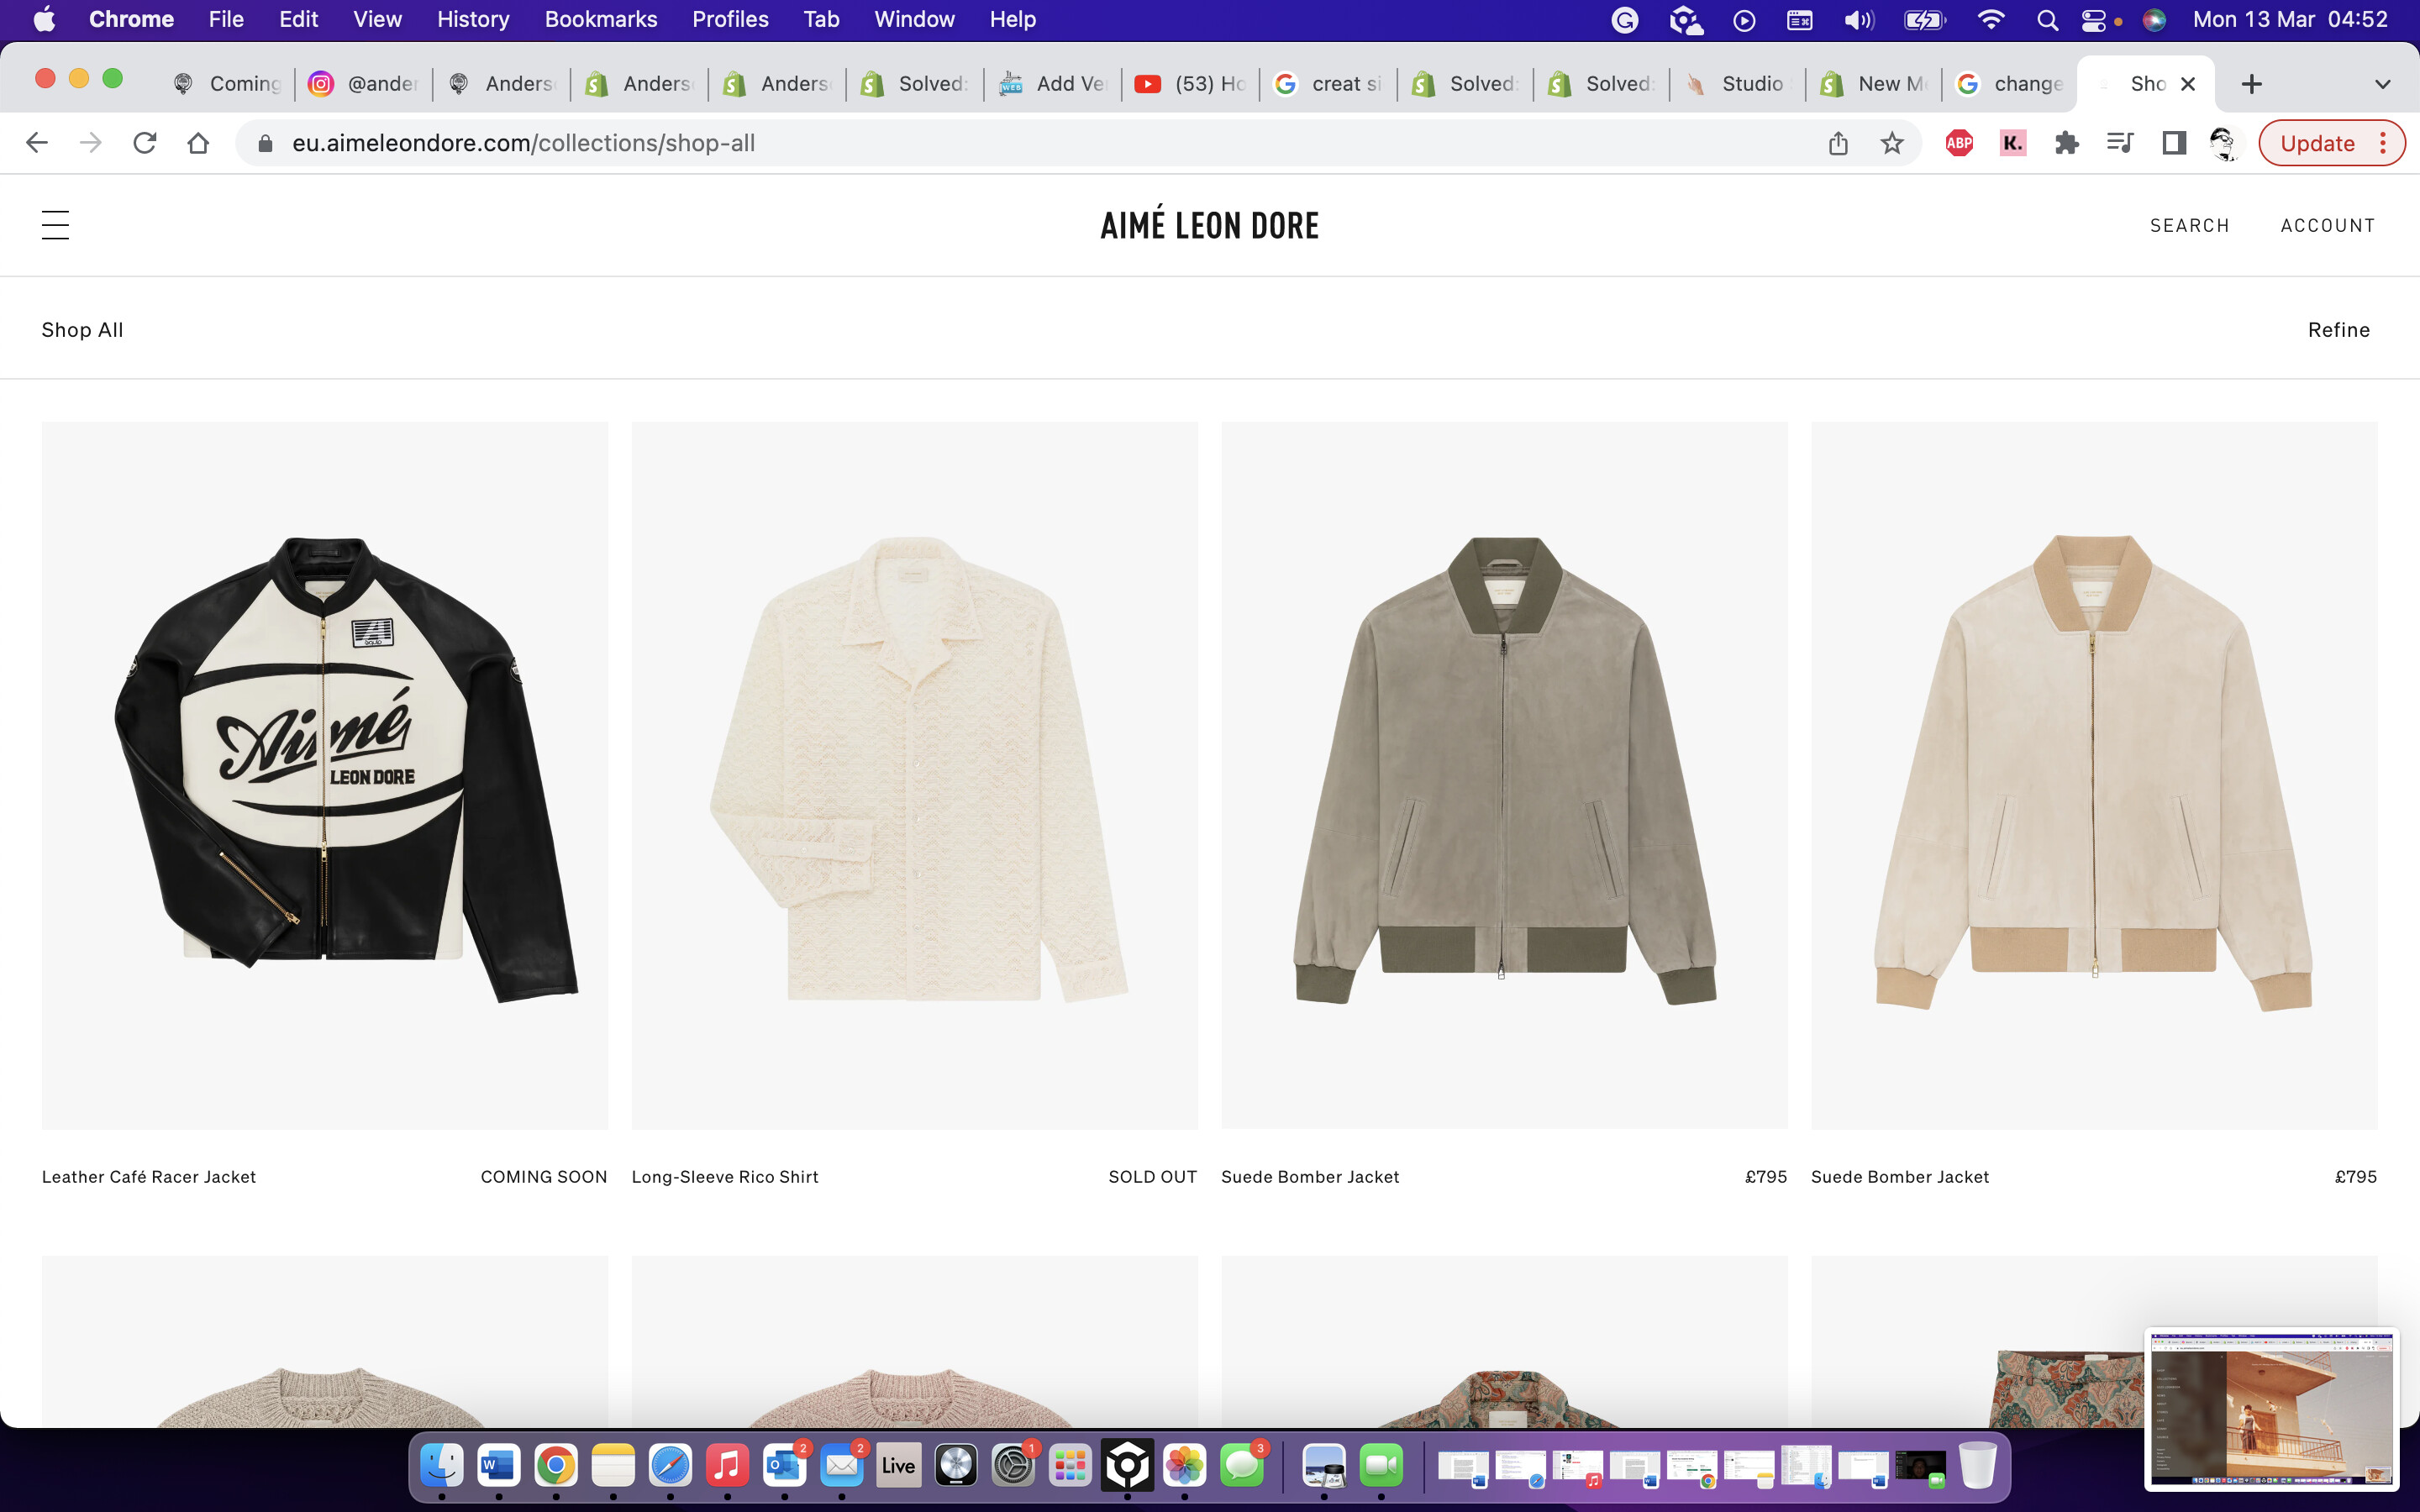This screenshot has width=2420, height=1512.
Task: Open macOS Control Center toggle
Action: 2093,20
